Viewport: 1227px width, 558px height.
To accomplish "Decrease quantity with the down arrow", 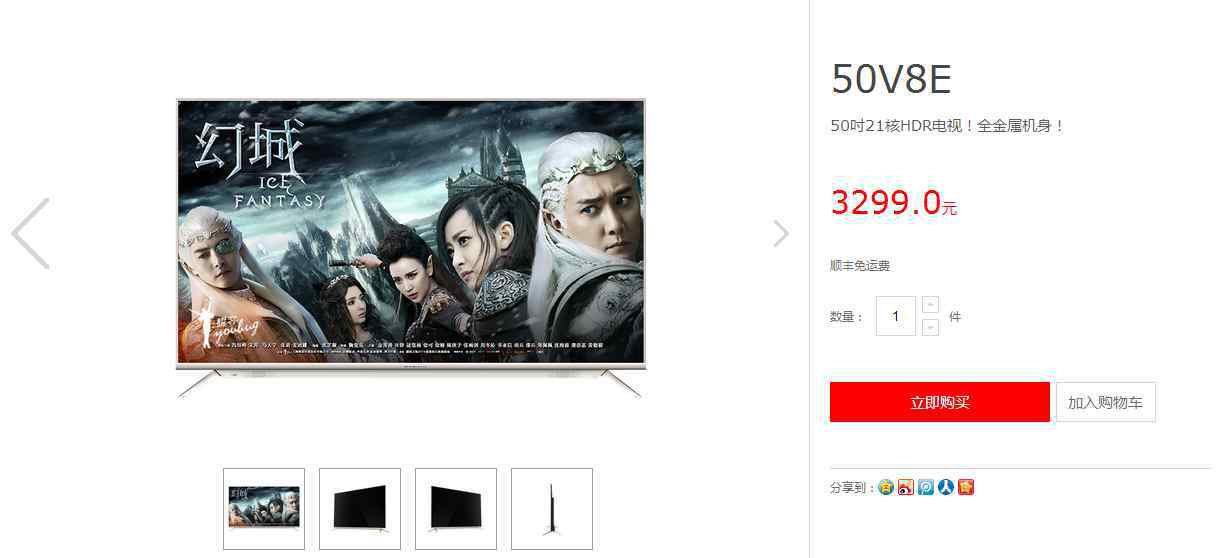I will pos(930,327).
